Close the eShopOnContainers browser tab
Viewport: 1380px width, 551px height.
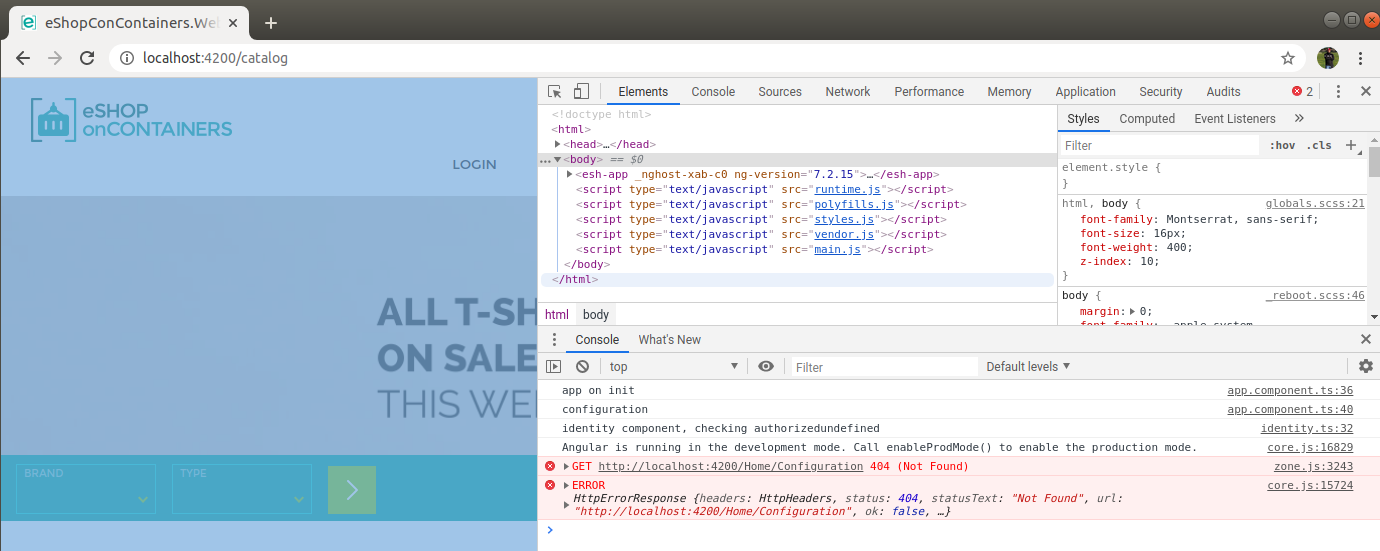pos(235,22)
